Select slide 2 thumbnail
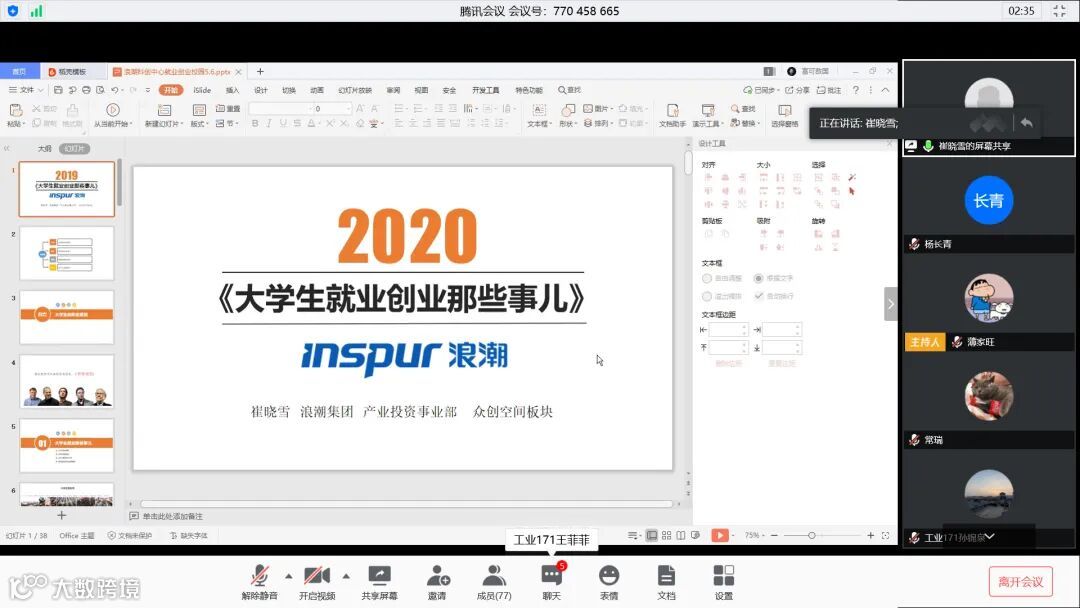This screenshot has height=608, width=1080. pos(67,253)
